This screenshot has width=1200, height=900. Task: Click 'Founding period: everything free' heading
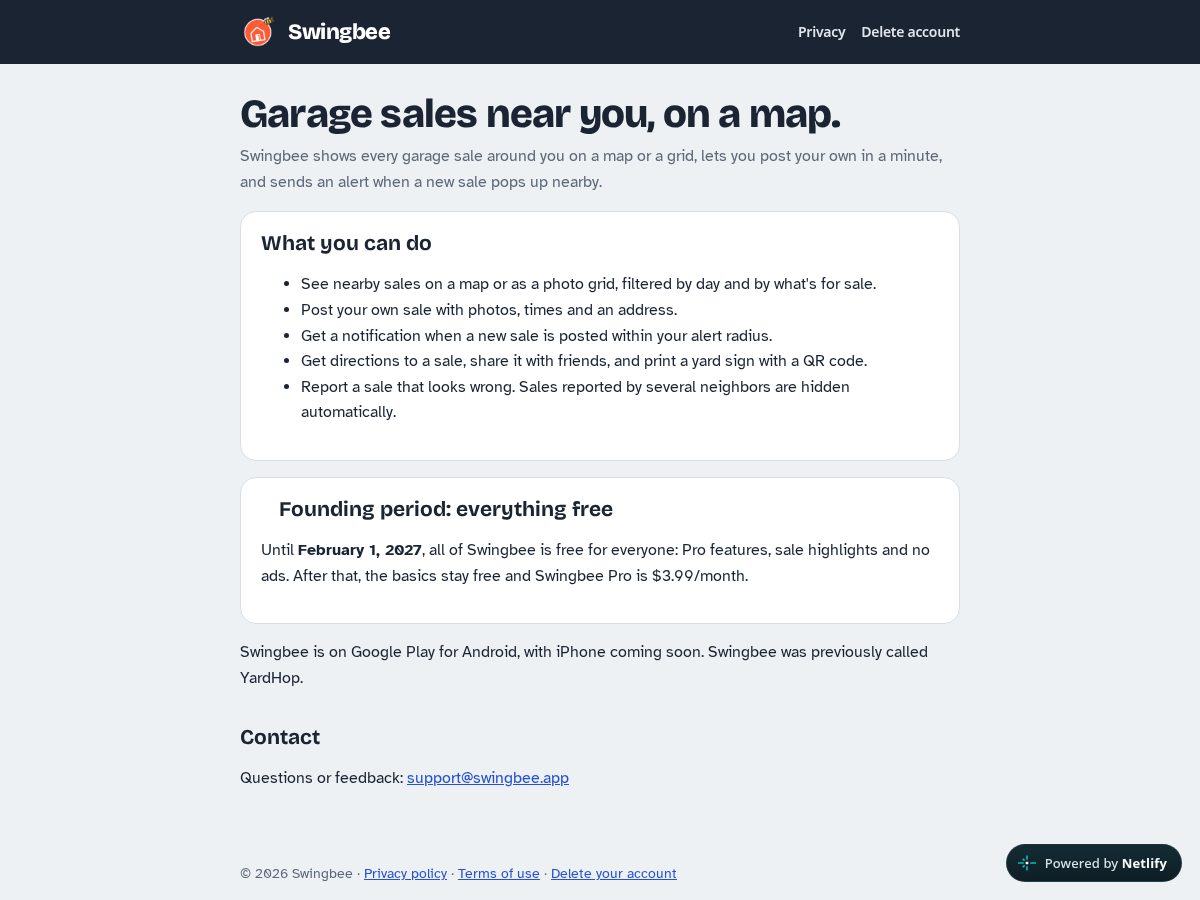pyautogui.click(x=446, y=509)
